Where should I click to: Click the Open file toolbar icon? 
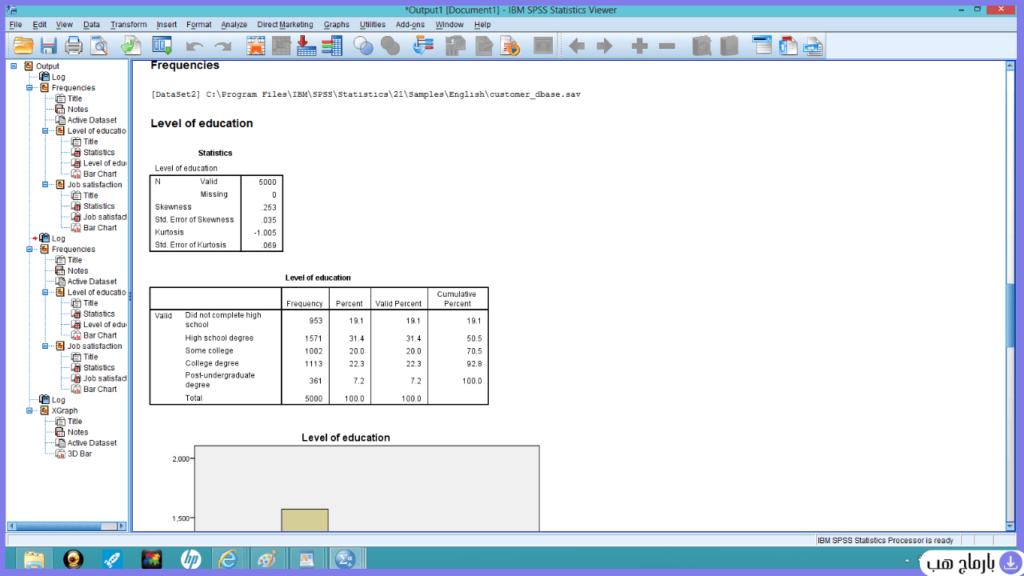(x=24, y=46)
